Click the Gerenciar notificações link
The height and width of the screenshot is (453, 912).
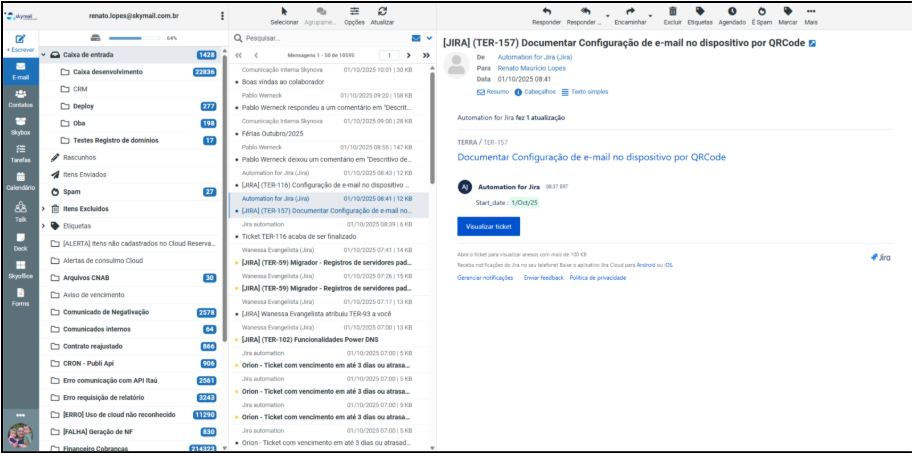pos(484,277)
